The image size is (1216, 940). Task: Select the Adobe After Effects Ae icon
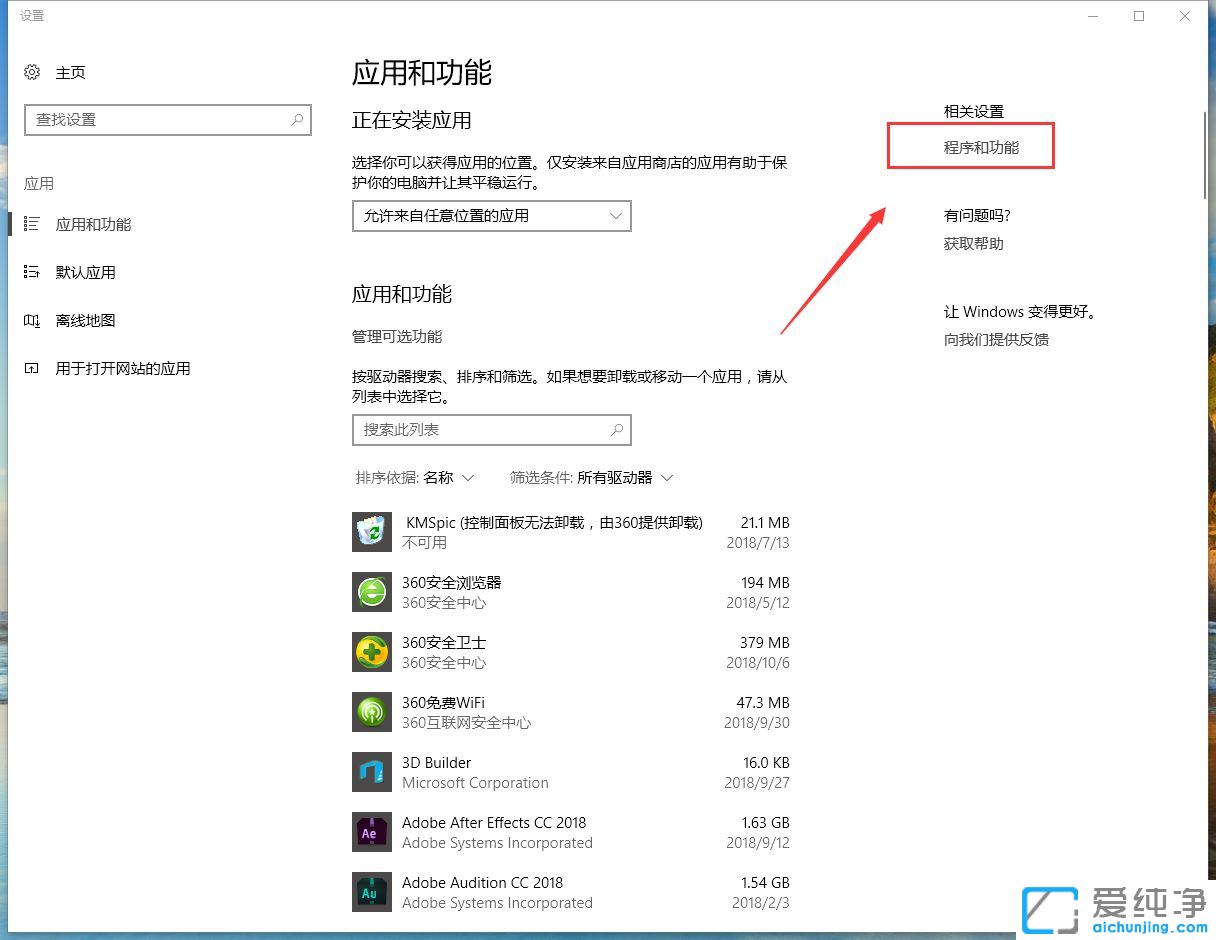[371, 832]
